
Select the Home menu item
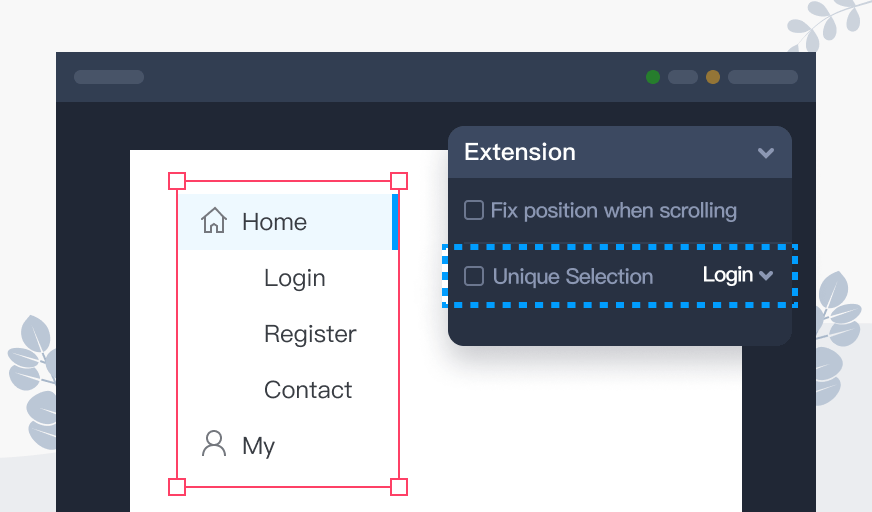[274, 222]
